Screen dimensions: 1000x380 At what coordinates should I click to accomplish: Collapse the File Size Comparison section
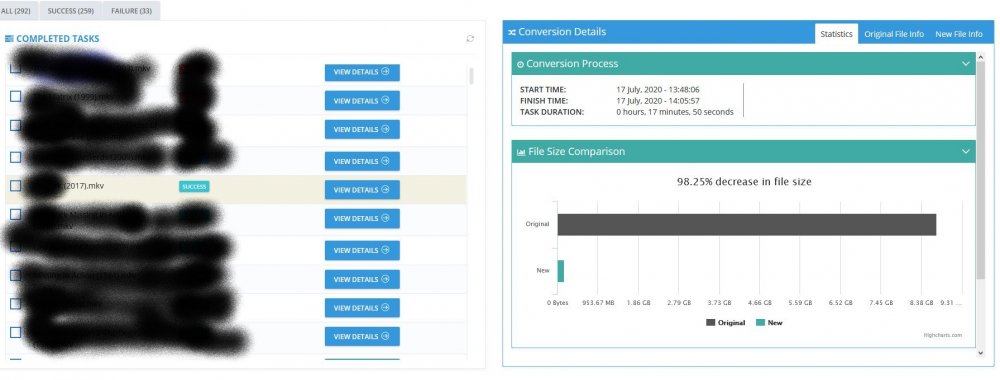(966, 152)
